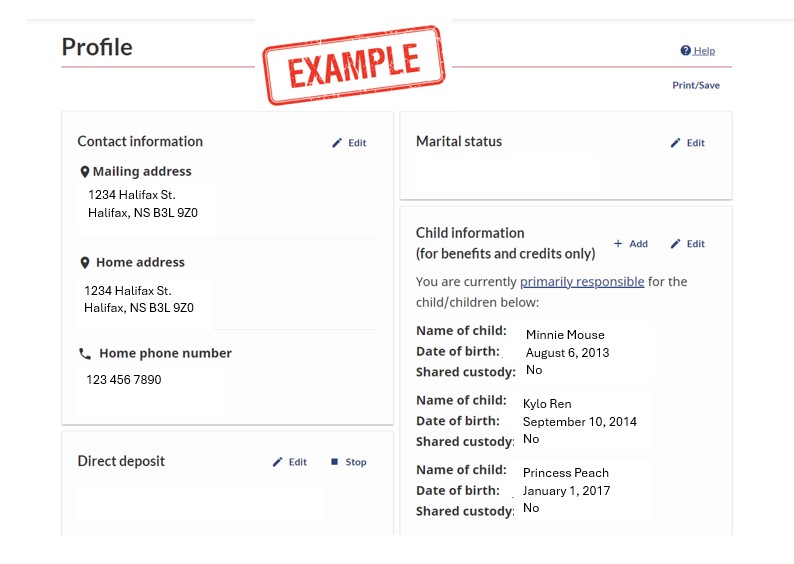Click the Mailing address location pin icon
Screen dimensions: 794x564
[85, 172]
